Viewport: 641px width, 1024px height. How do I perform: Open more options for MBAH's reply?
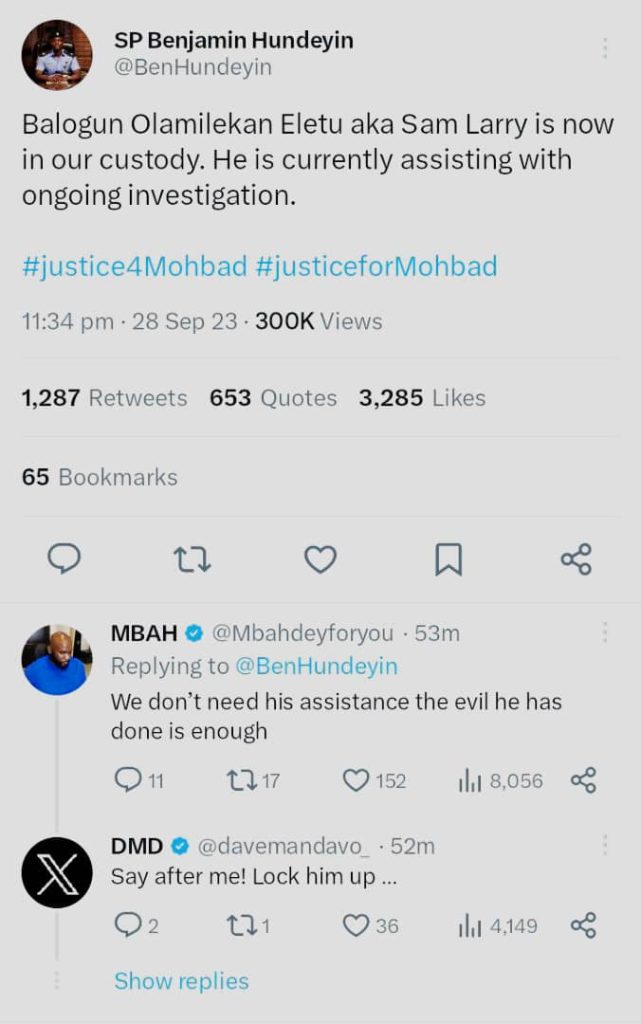point(604,632)
